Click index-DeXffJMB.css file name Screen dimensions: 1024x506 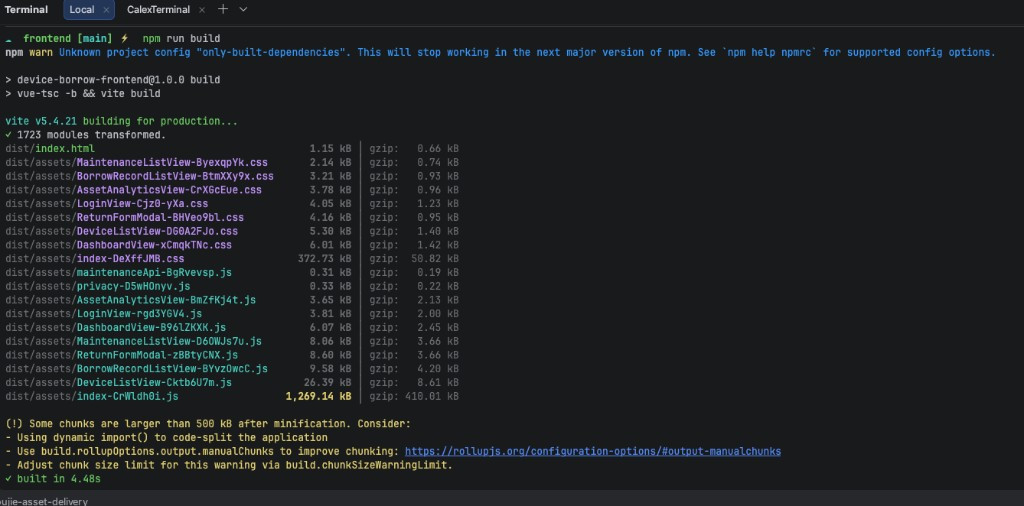[130, 259]
